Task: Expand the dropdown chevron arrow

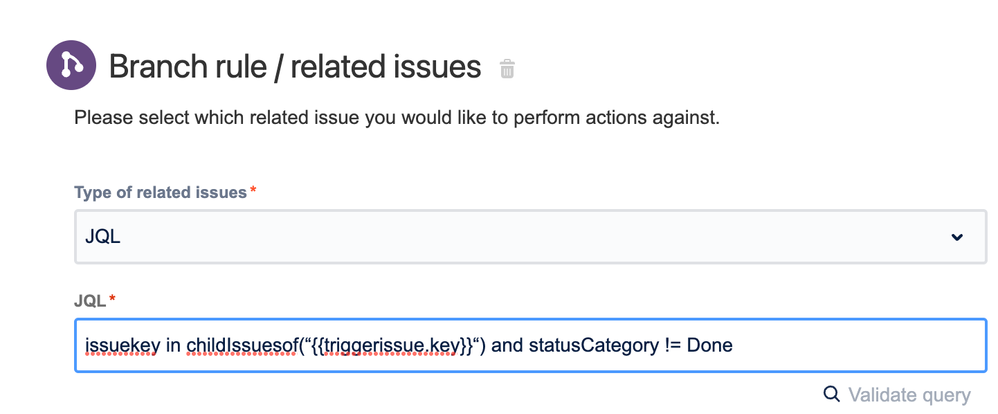Action: point(957,237)
